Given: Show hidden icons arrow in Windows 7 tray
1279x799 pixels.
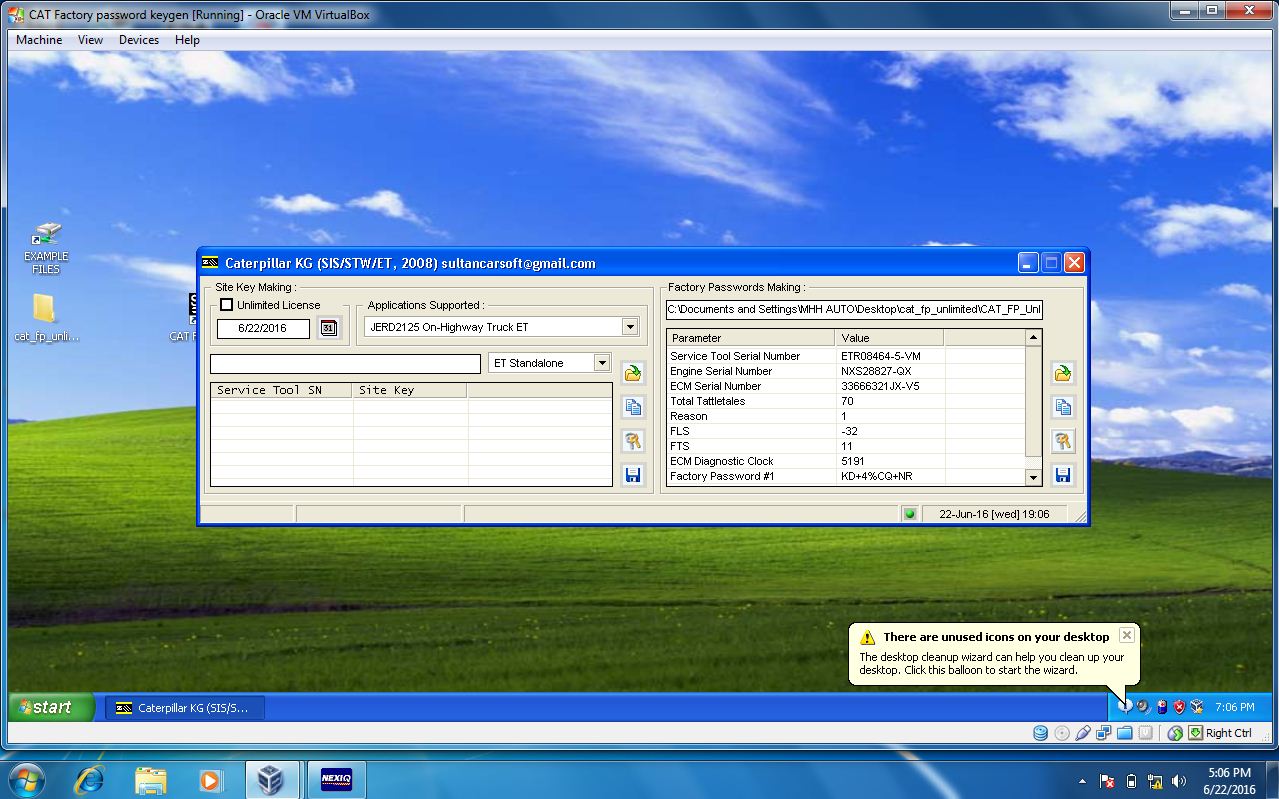Looking at the screenshot, I should [x=1082, y=781].
